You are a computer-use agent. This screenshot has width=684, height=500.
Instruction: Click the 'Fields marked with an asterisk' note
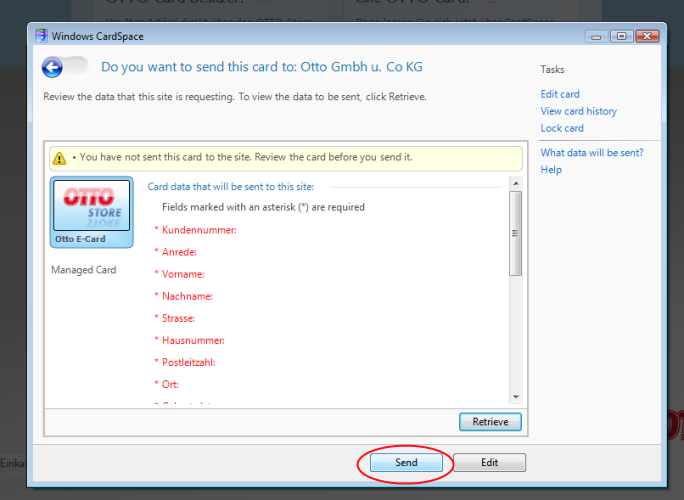(263, 207)
